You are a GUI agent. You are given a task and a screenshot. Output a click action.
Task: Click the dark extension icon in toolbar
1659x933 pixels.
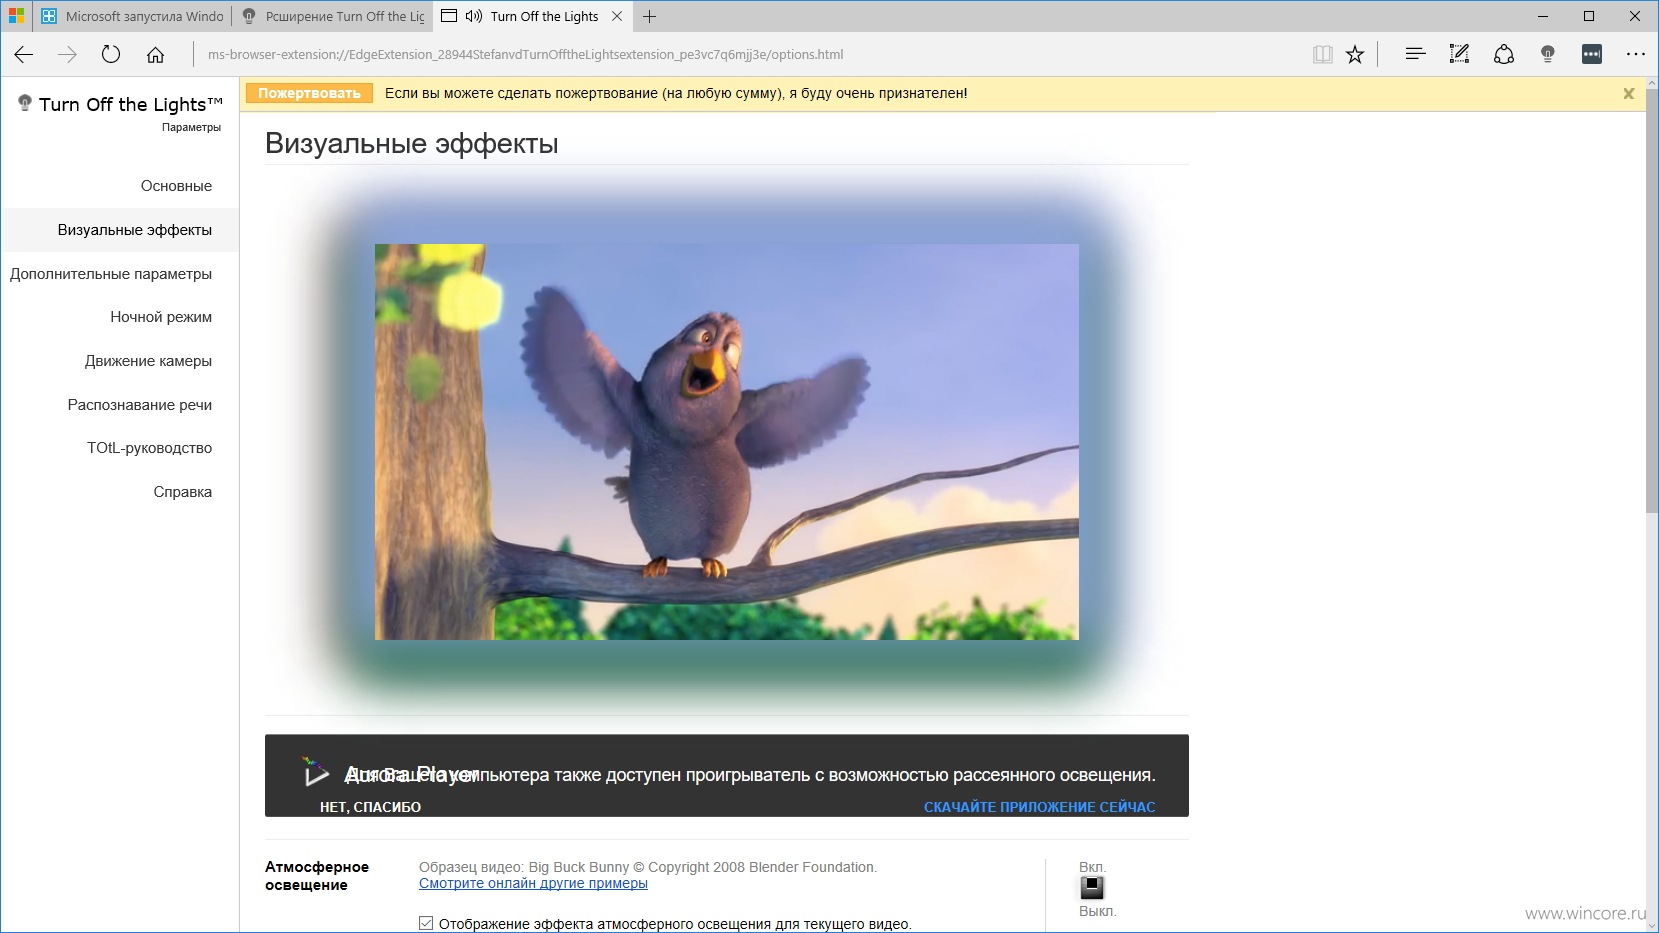tap(1592, 55)
